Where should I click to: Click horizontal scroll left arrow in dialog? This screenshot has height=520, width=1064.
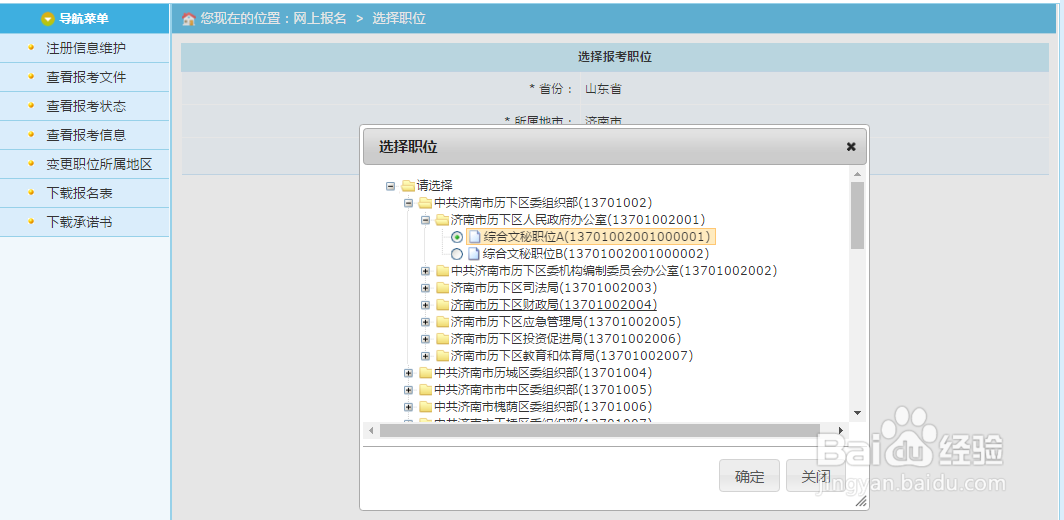point(370,430)
